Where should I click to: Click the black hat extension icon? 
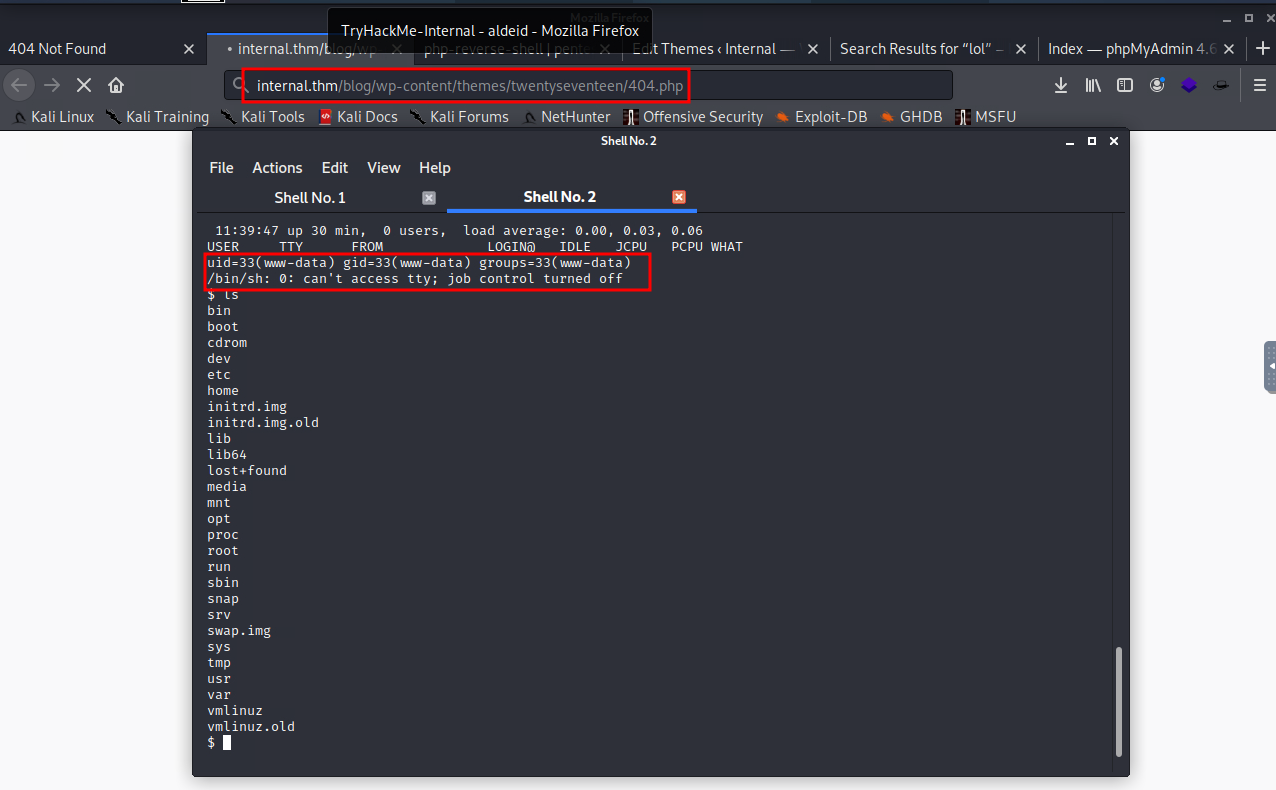(x=1221, y=86)
